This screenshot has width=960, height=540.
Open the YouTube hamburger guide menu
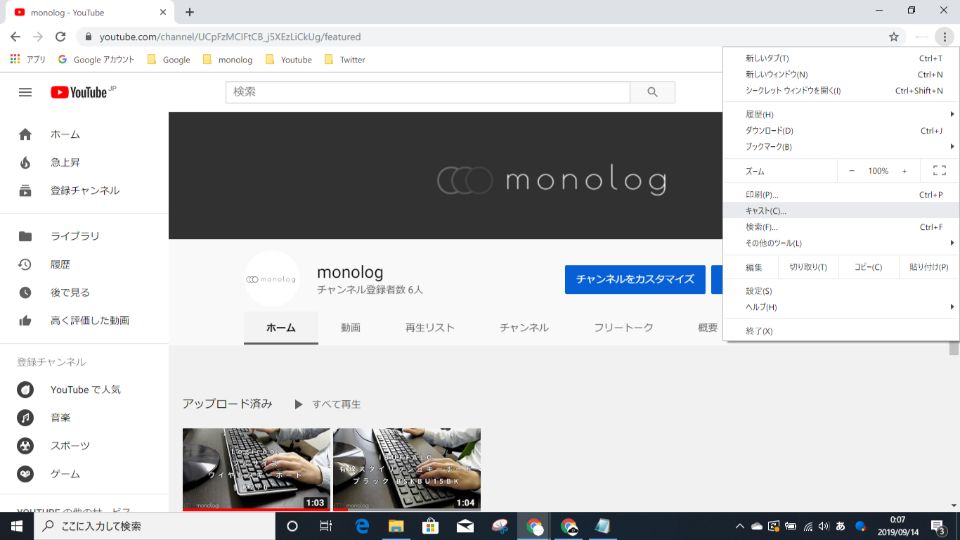click(25, 92)
